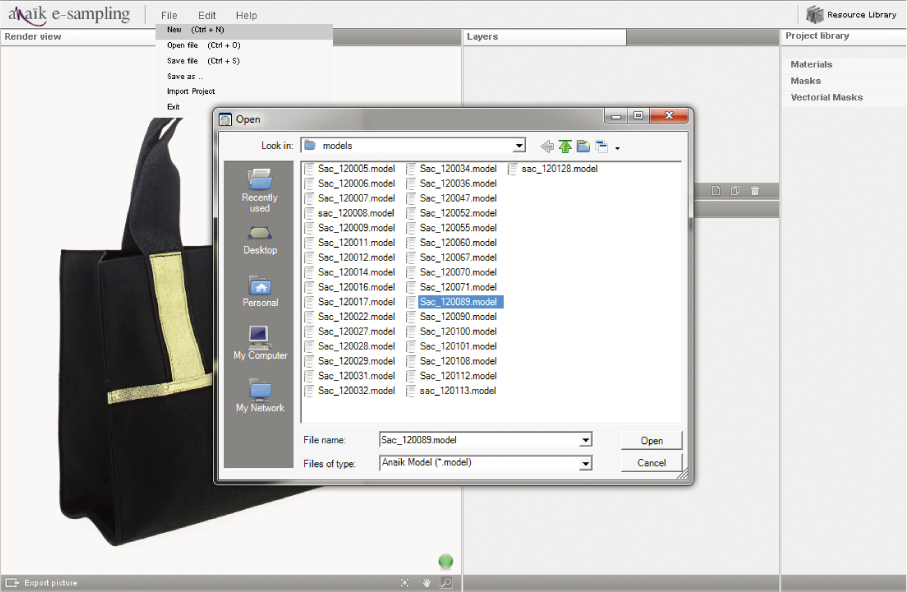This screenshot has width=907, height=592.
Task: Open the view menu dropdown arrow
Action: [617, 148]
